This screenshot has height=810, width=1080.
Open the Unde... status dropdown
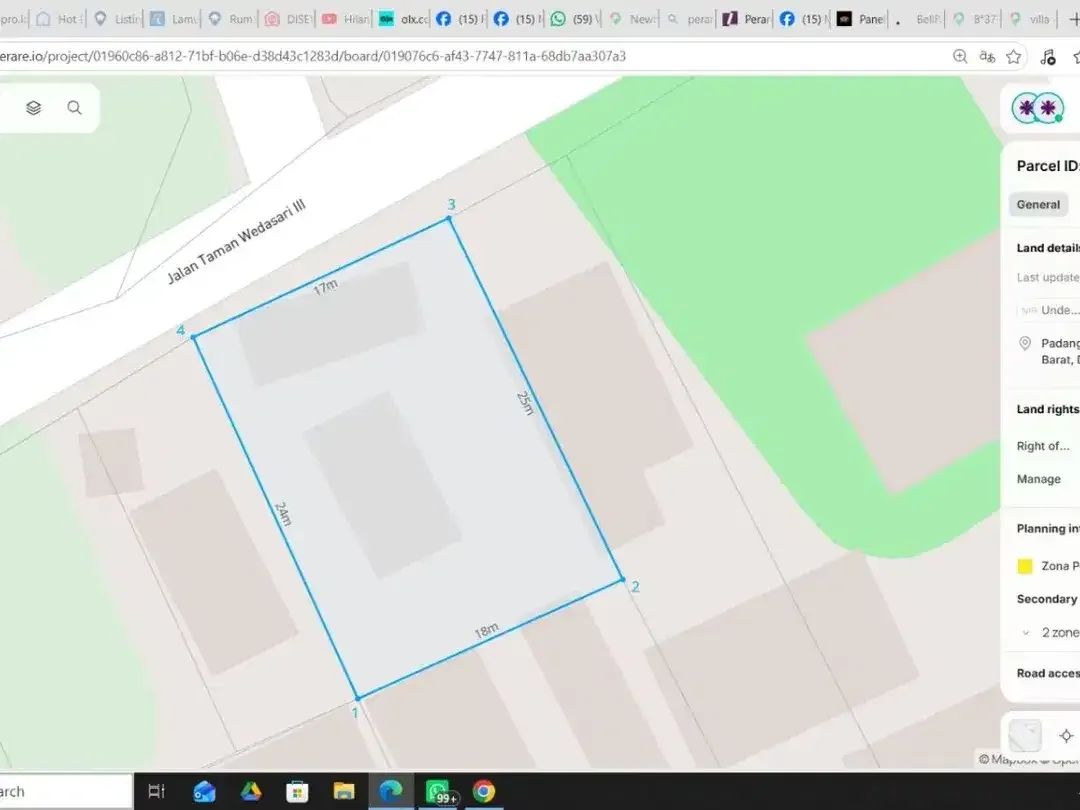(x=1048, y=310)
